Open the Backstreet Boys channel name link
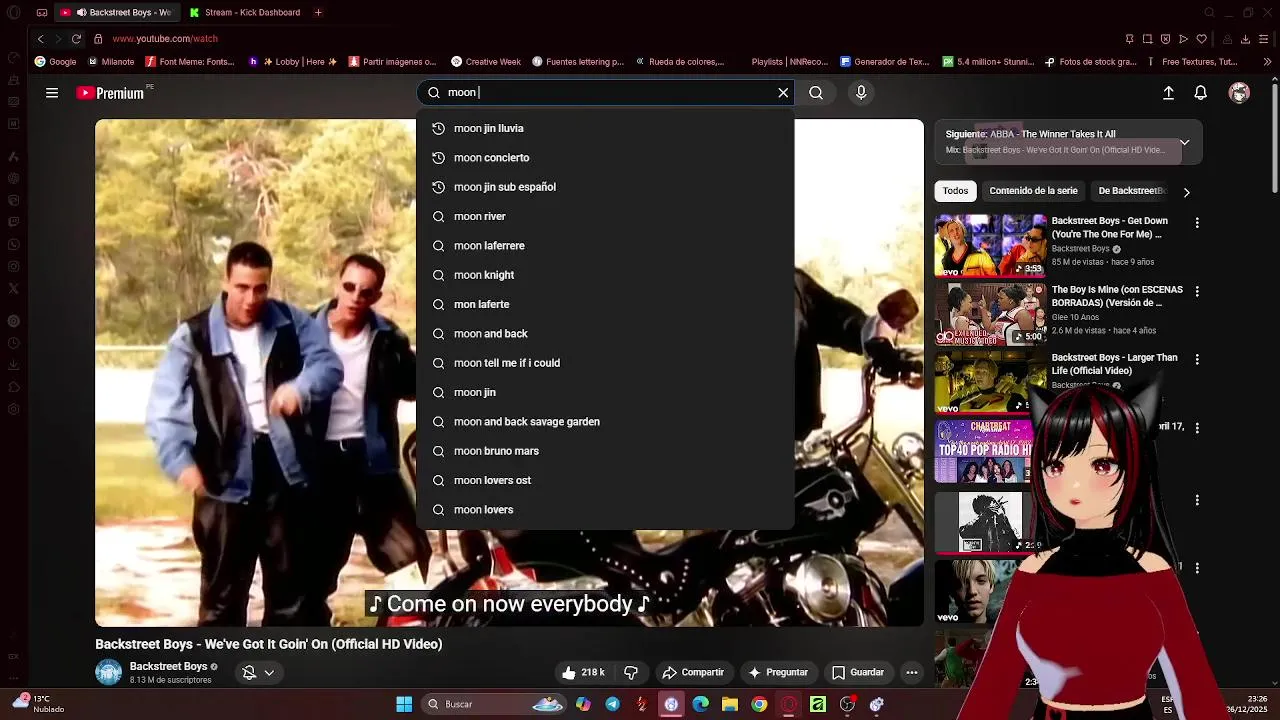This screenshot has height=720, width=1280. [x=168, y=666]
